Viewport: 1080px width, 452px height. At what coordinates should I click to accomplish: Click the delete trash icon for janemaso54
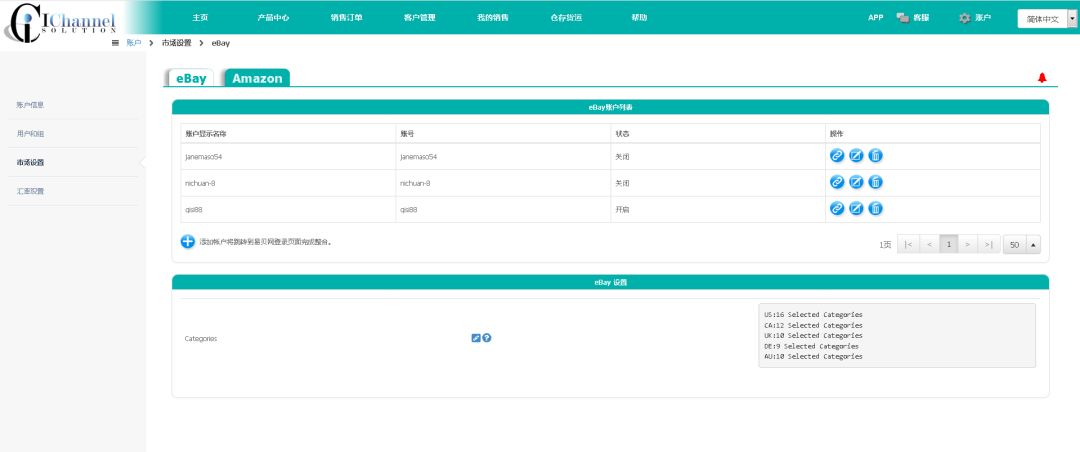pyautogui.click(x=875, y=156)
